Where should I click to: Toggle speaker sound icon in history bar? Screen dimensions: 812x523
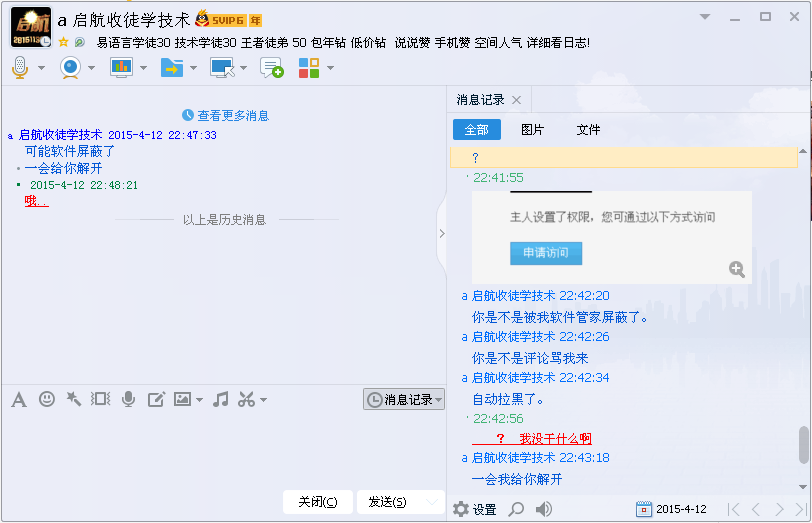543,510
